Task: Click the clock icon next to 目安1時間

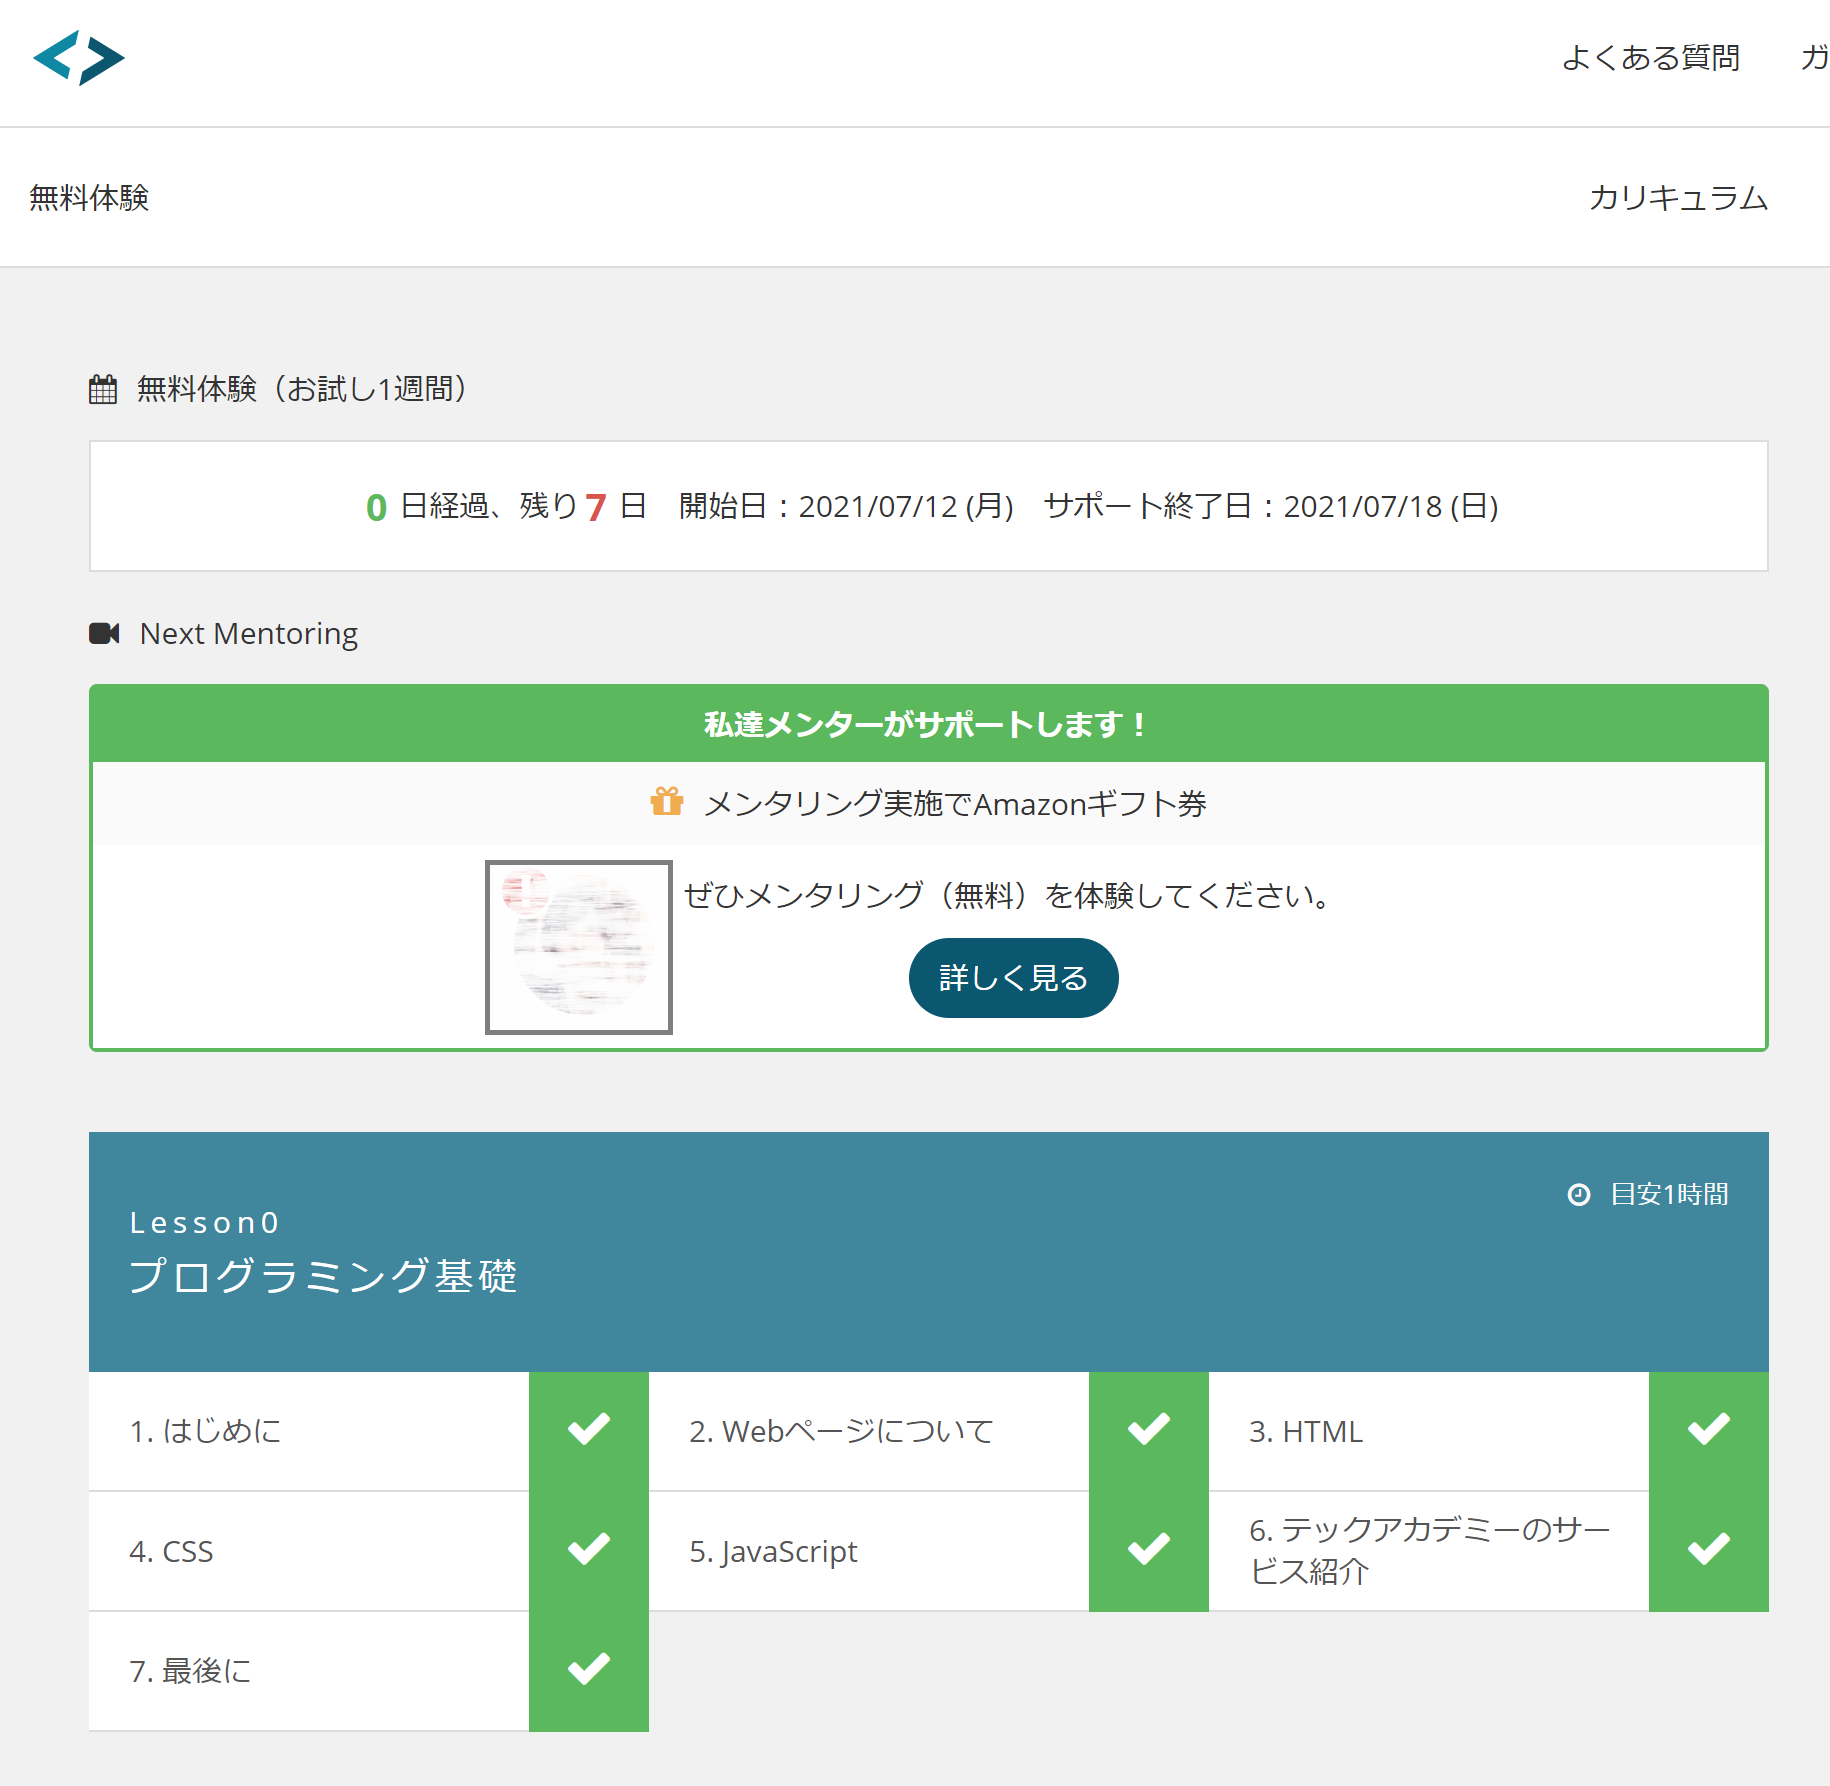Action: click(1578, 1194)
